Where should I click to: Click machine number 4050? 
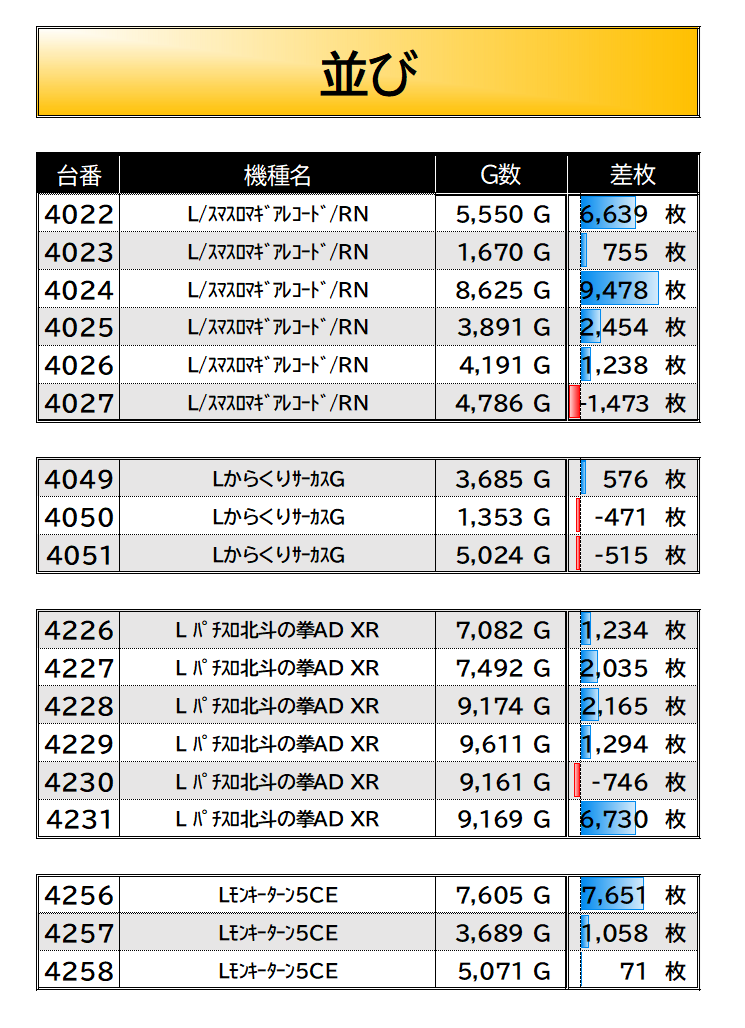(x=79, y=517)
